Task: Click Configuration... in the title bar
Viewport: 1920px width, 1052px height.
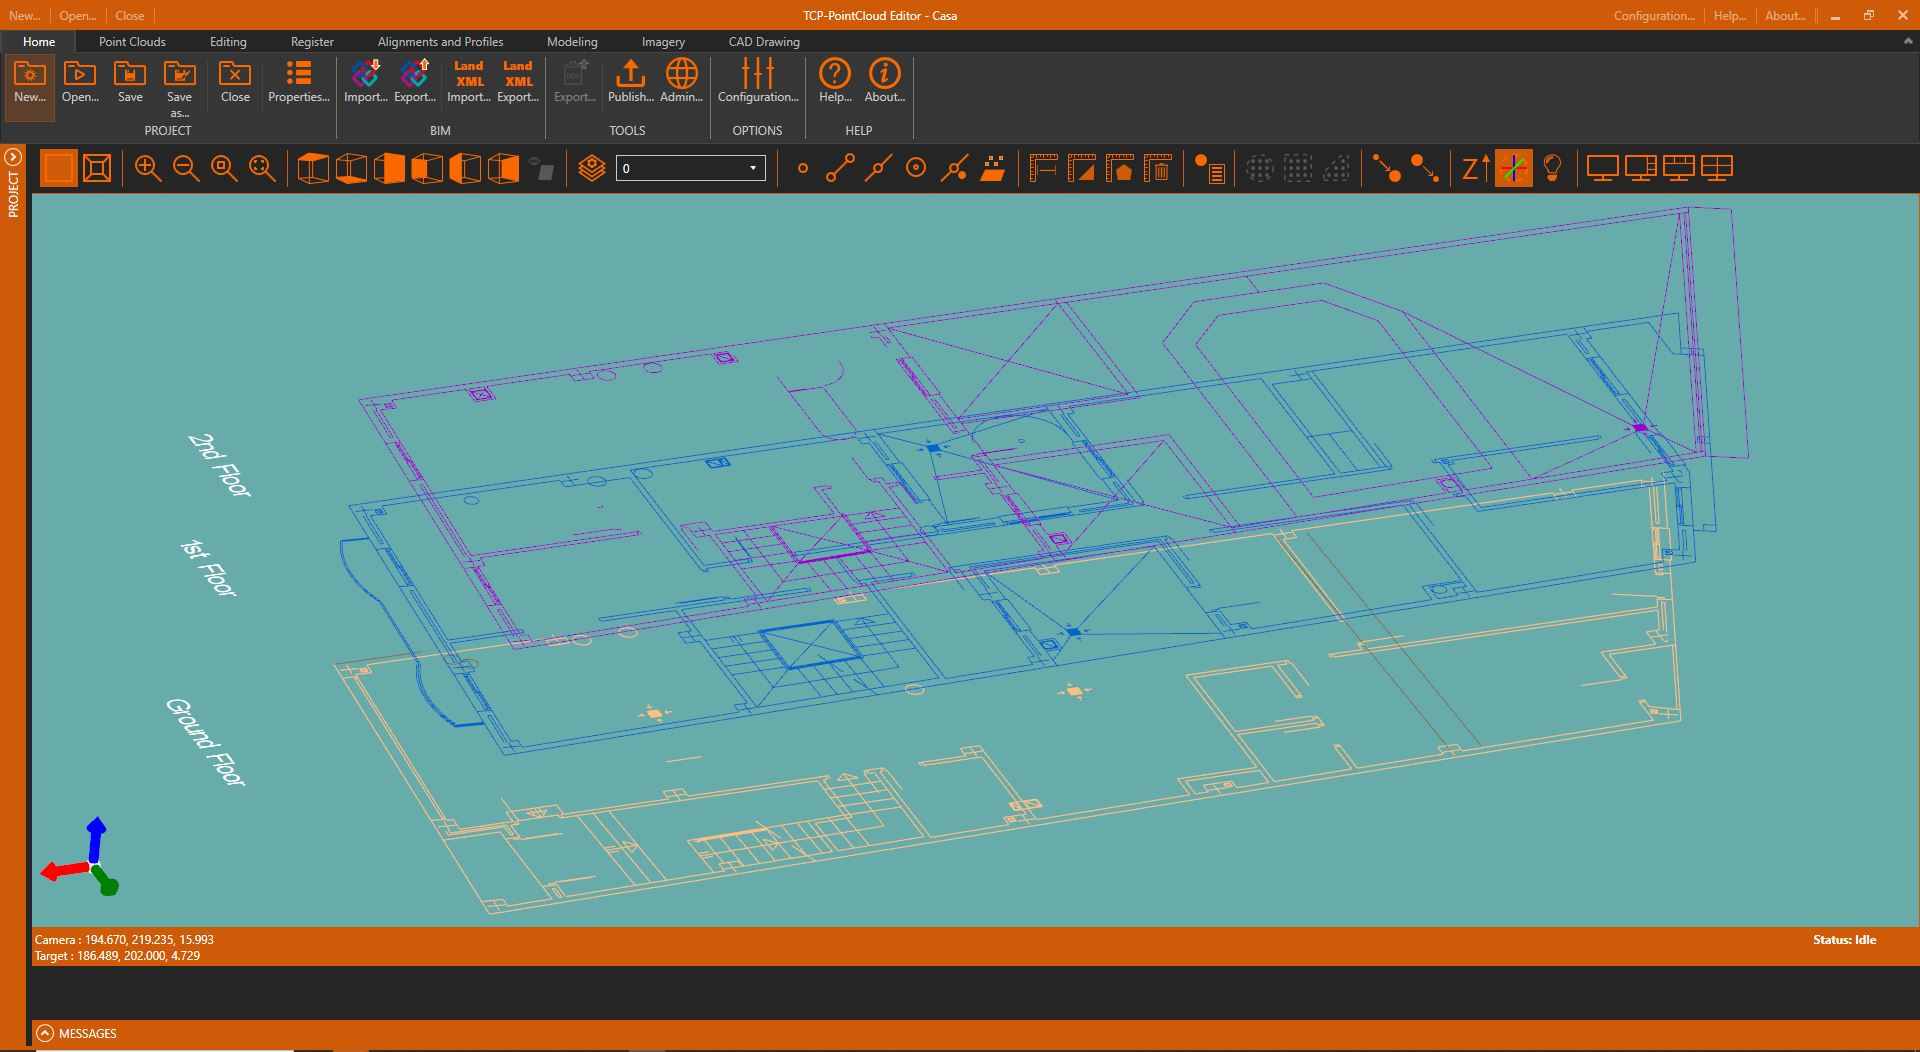Action: coord(1654,16)
